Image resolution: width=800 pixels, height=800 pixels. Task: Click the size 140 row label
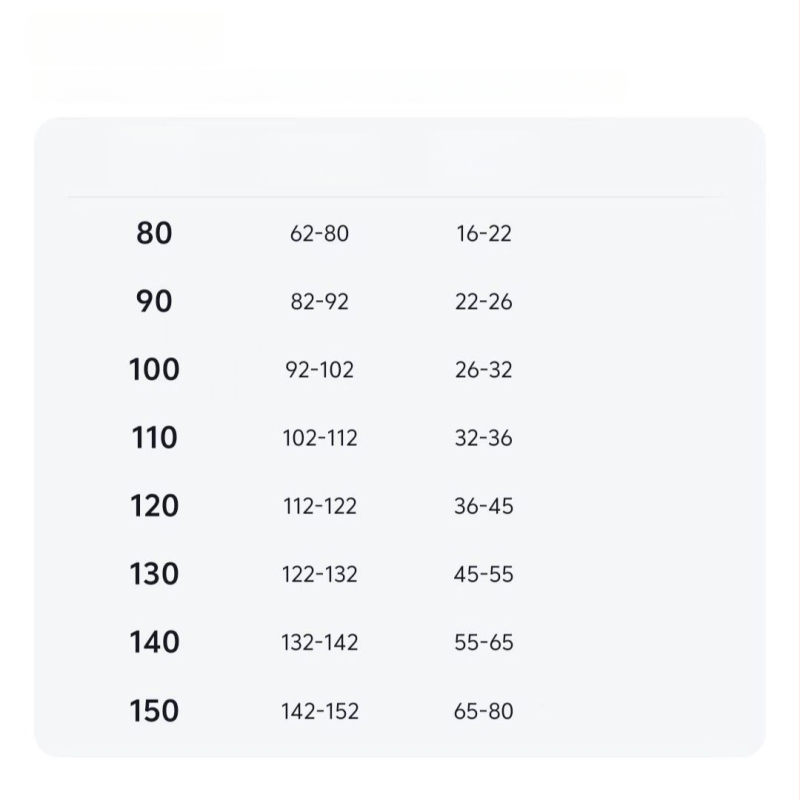(154, 642)
